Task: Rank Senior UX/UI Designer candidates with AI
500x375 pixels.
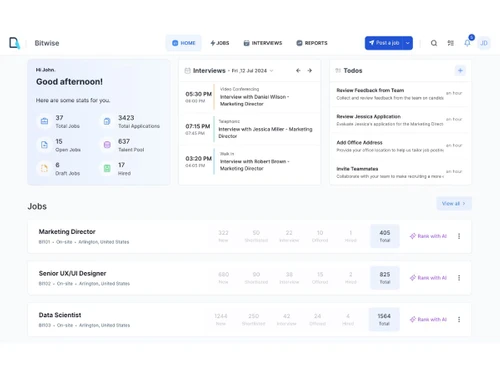Action: point(428,278)
